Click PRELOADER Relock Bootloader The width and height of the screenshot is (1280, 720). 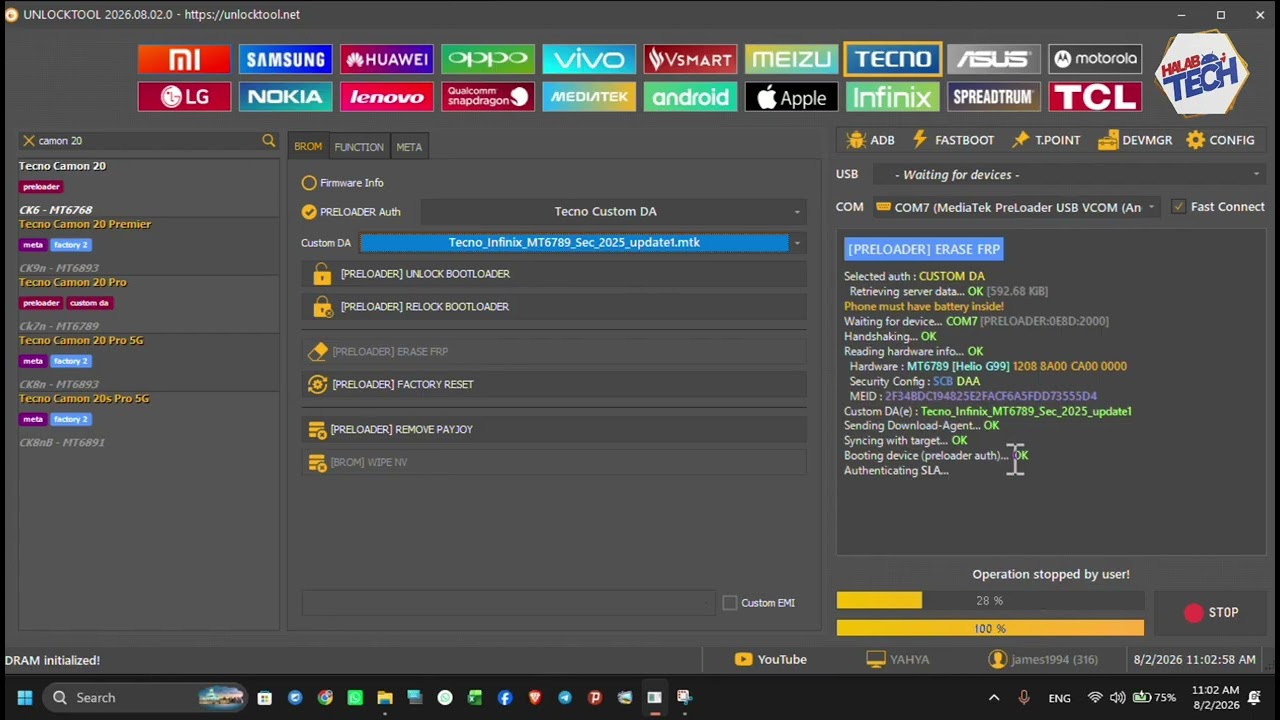(x=554, y=307)
